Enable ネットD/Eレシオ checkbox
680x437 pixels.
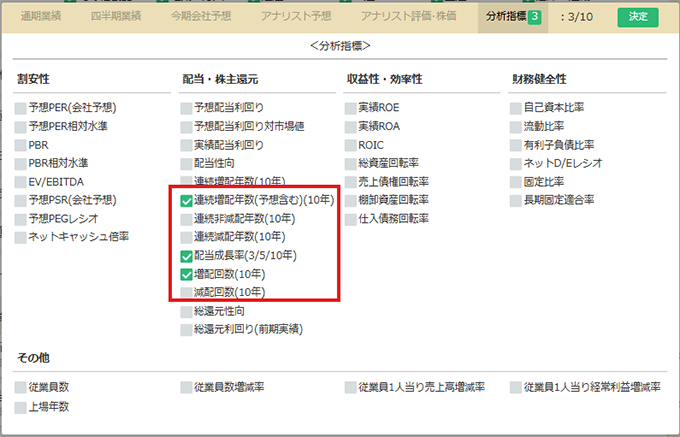tap(516, 164)
